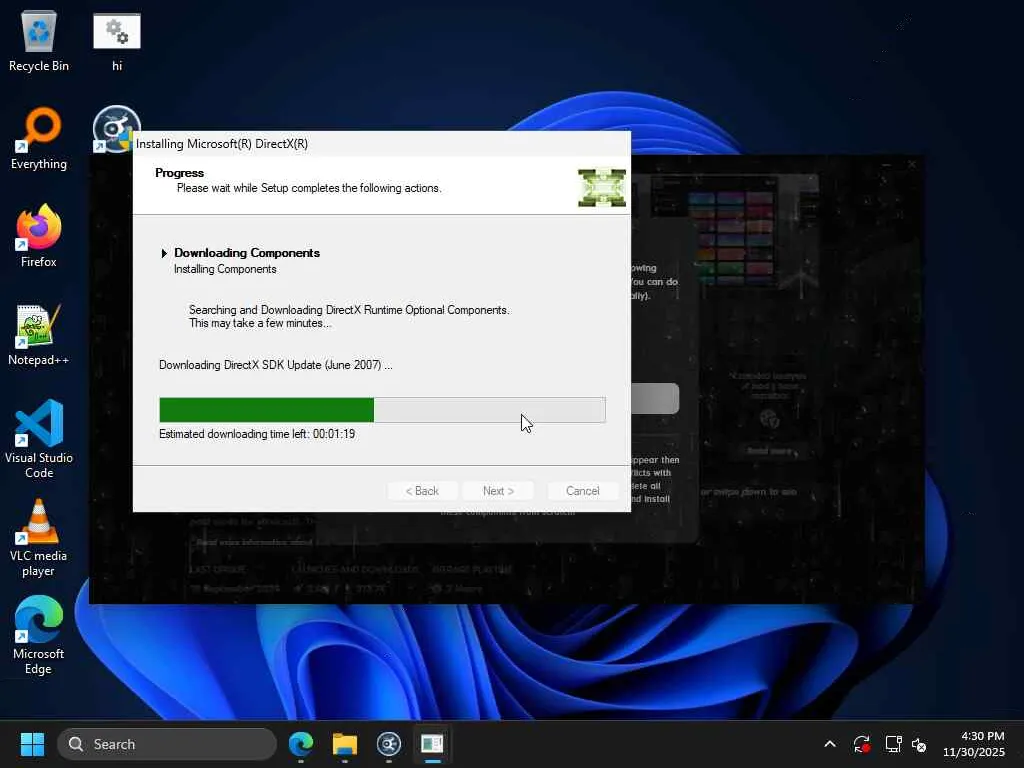Screen dimensions: 1024x768
Task: Click the desktop shortcut icon behind the DirectX dialog
Action: click(114, 128)
